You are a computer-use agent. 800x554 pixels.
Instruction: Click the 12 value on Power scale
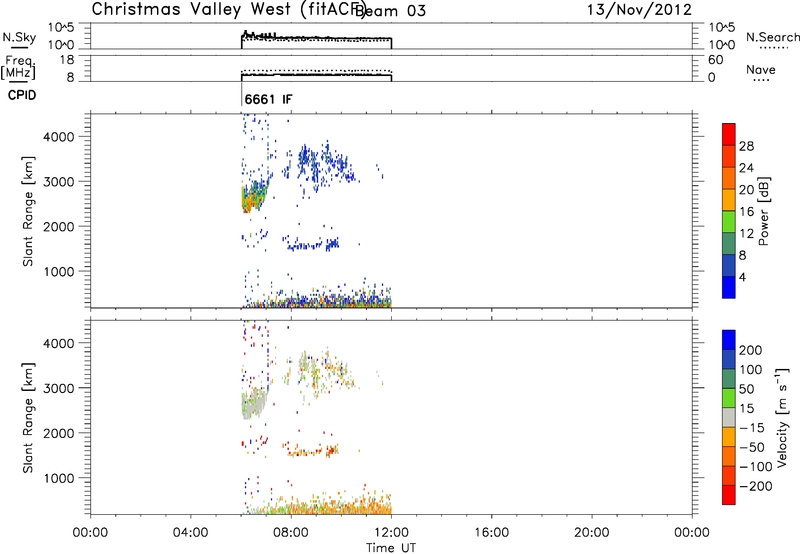pyautogui.click(x=746, y=234)
